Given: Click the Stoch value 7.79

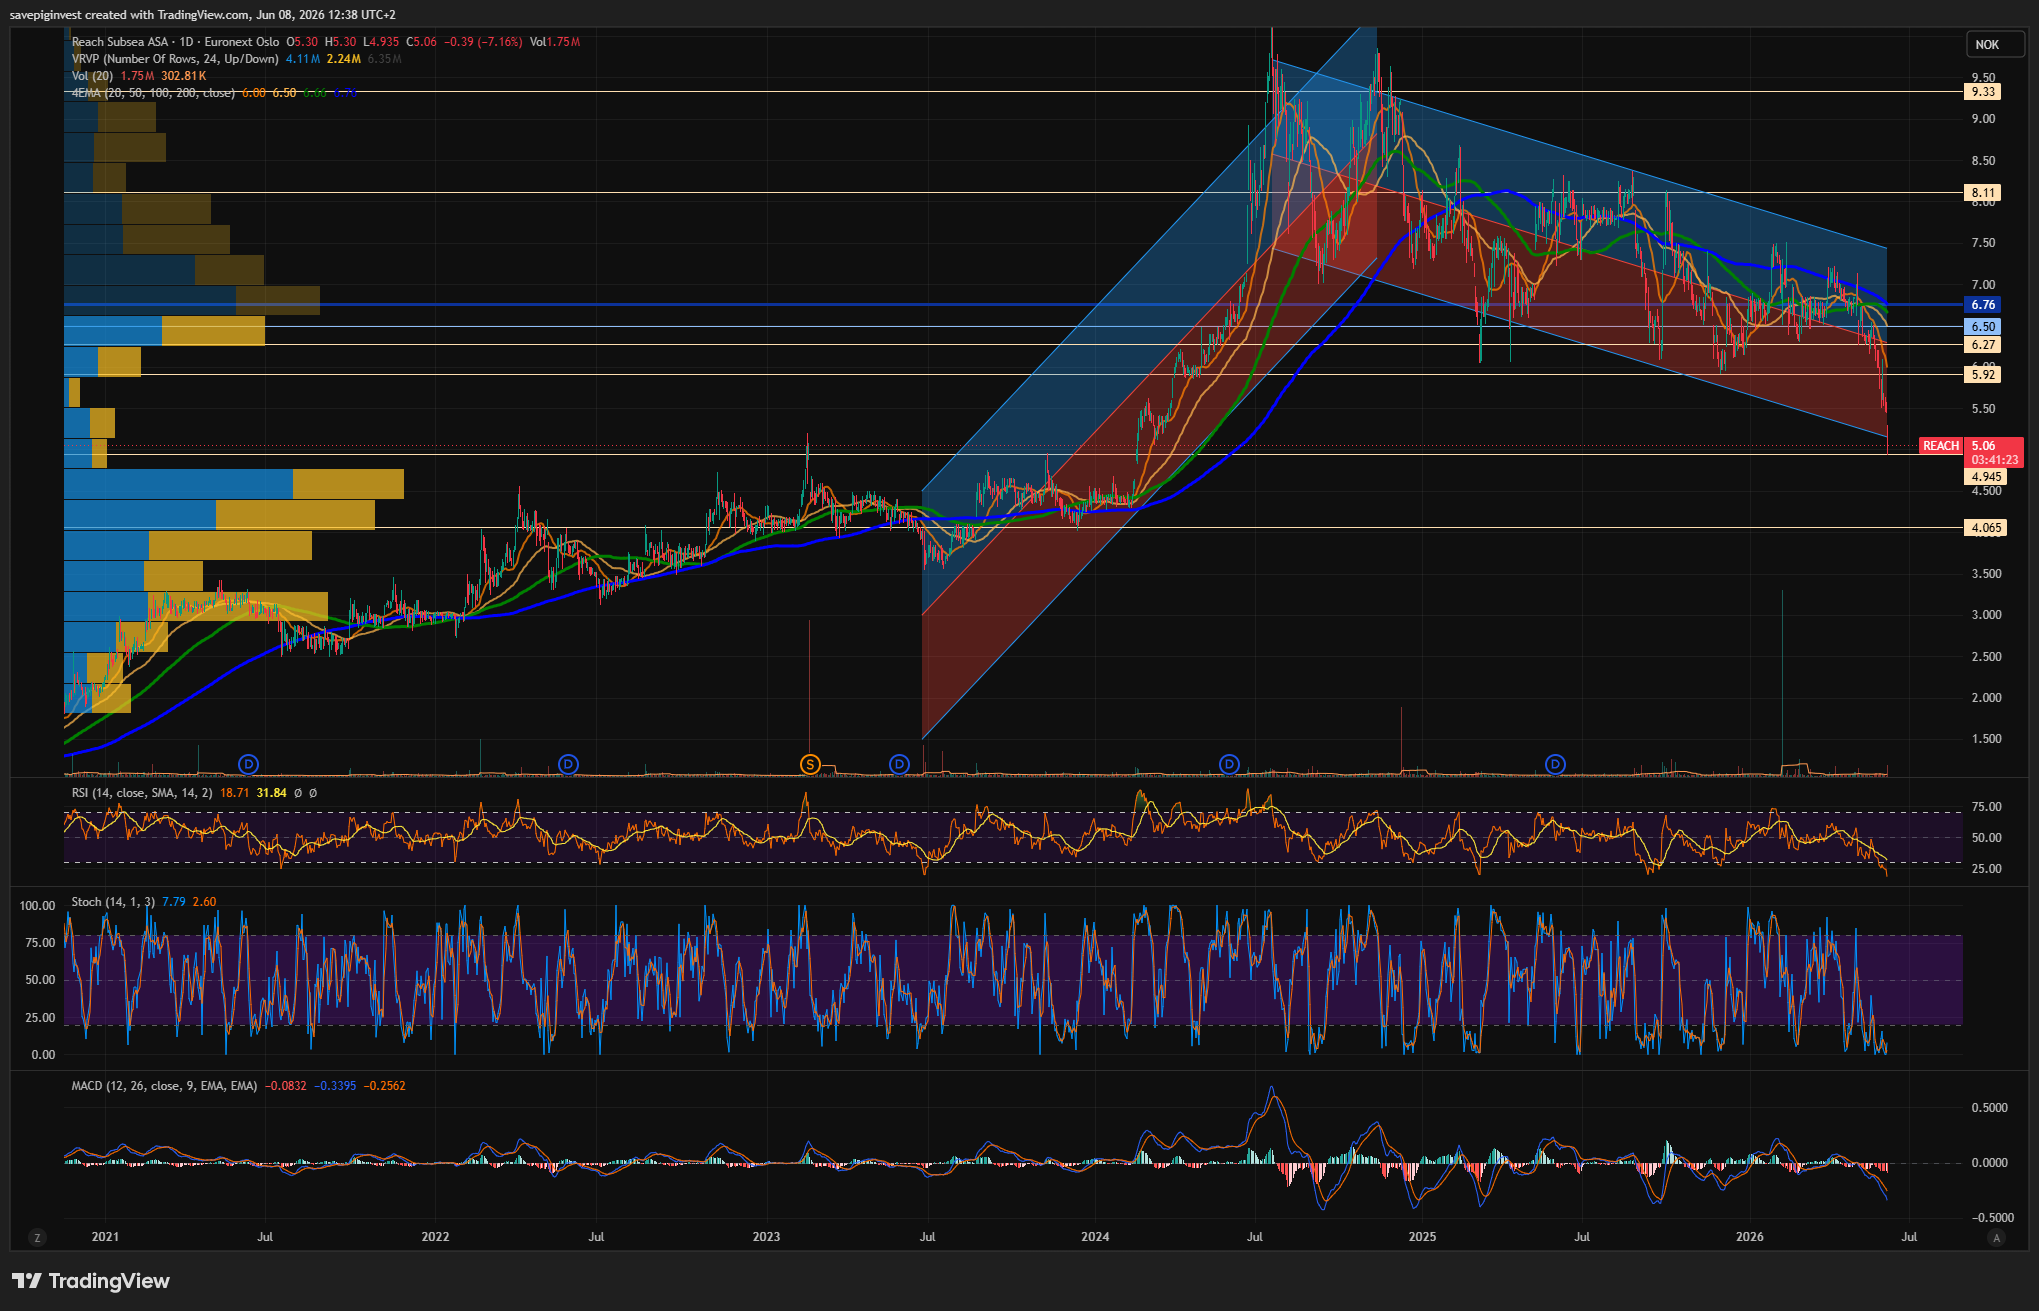Looking at the screenshot, I should click(174, 902).
